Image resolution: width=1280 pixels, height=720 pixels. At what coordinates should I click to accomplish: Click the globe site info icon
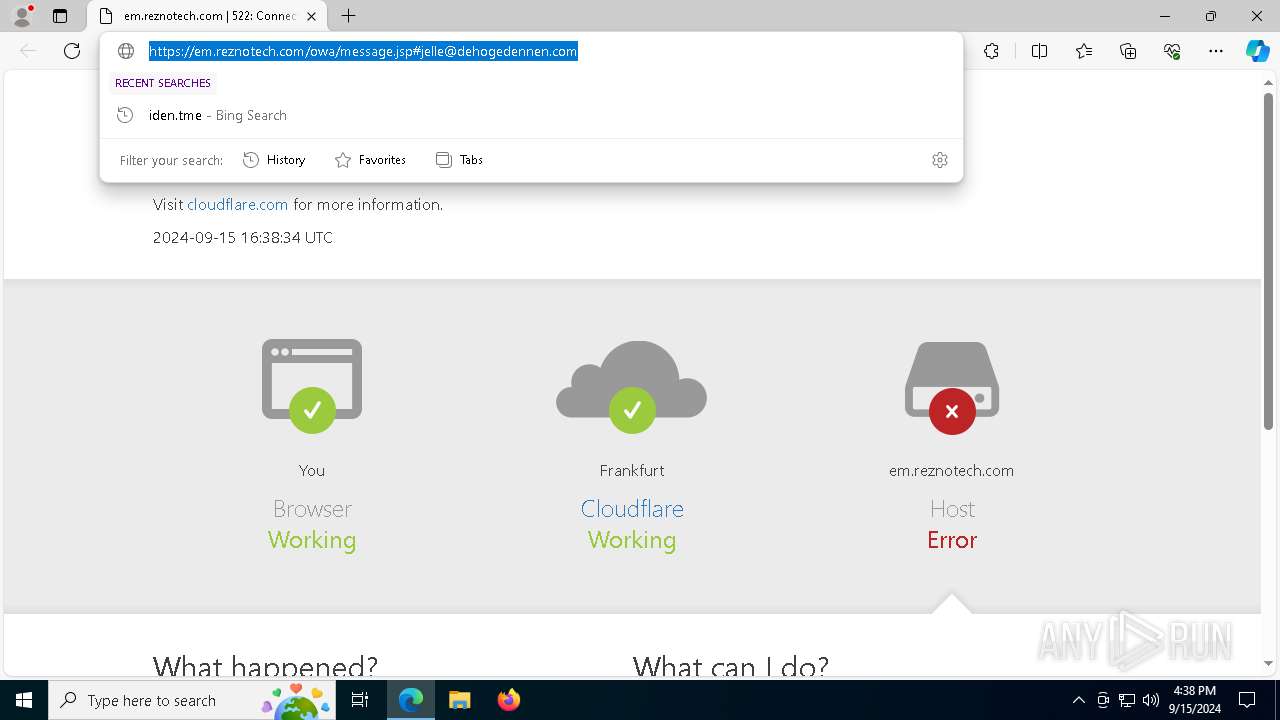[x=126, y=51]
